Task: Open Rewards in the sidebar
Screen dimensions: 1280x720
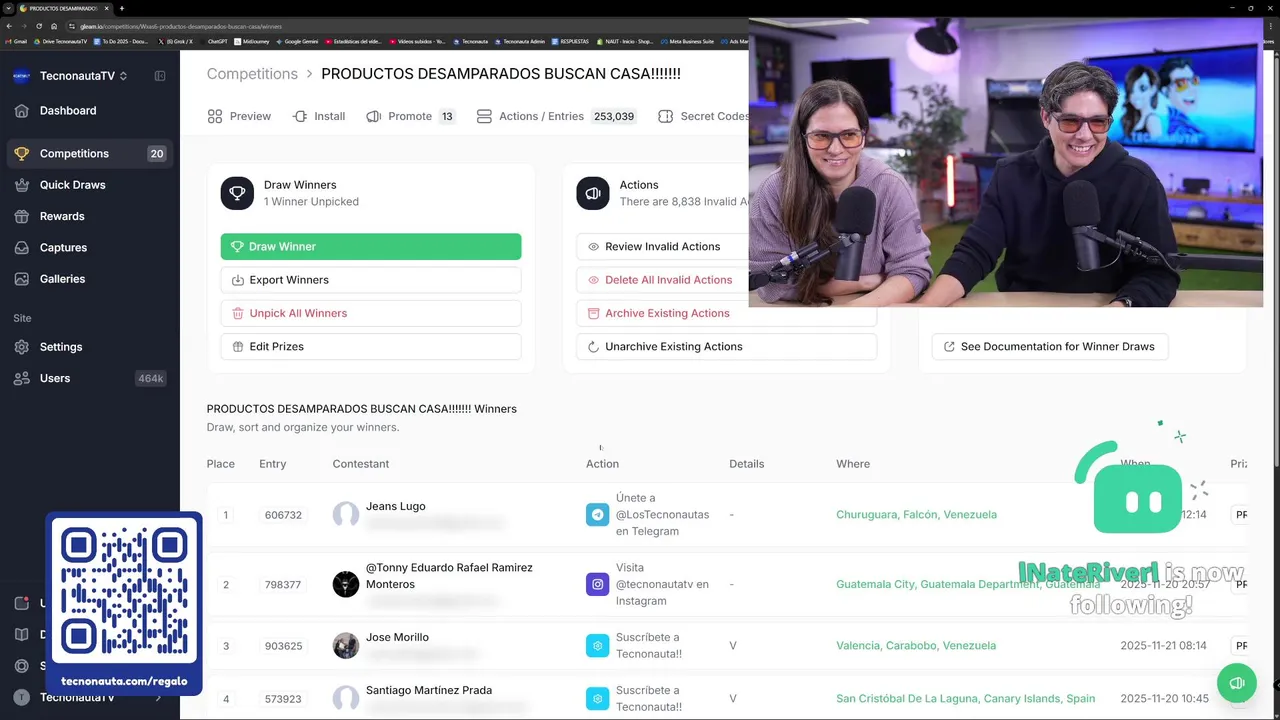Action: (90, 216)
